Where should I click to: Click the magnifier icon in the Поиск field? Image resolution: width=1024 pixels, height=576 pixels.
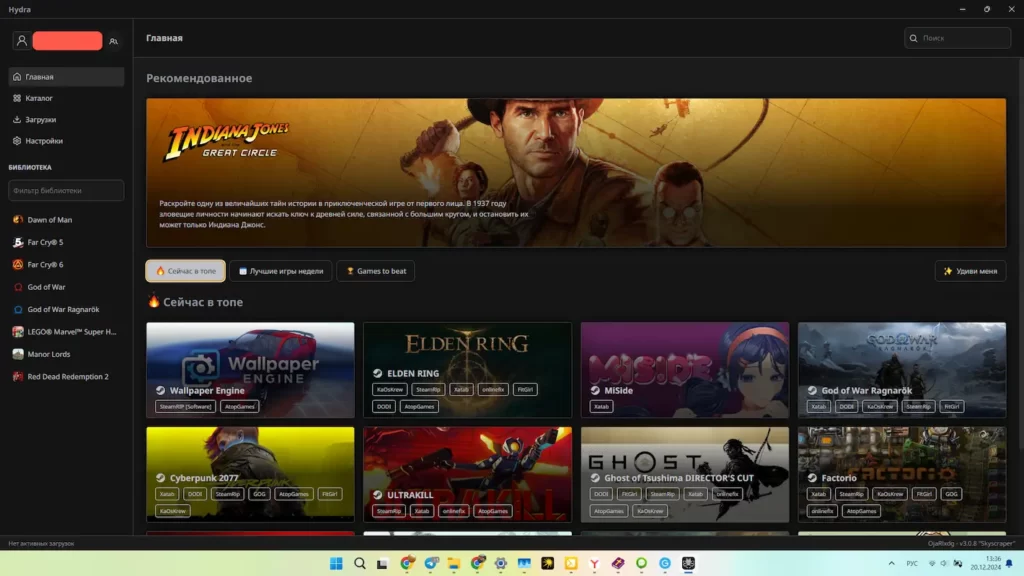coord(915,37)
